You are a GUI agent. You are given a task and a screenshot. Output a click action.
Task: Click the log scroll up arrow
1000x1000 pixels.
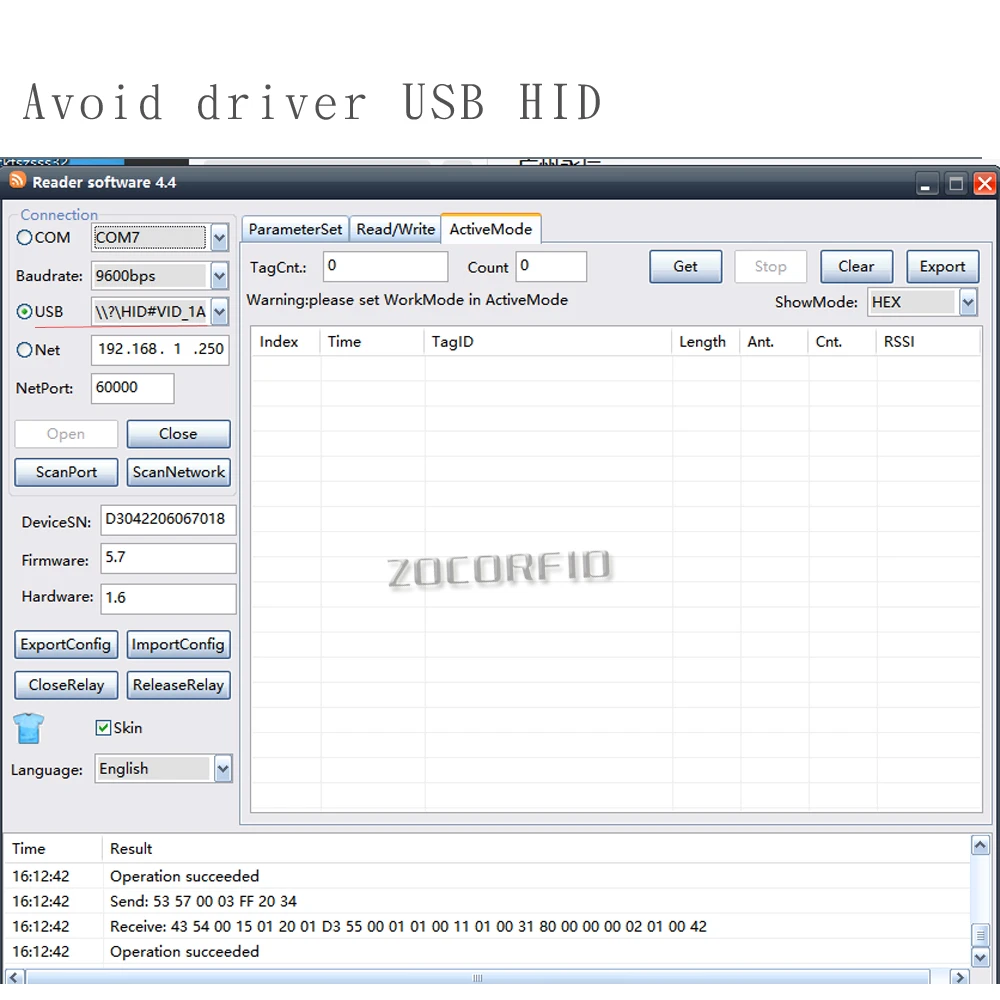(980, 846)
